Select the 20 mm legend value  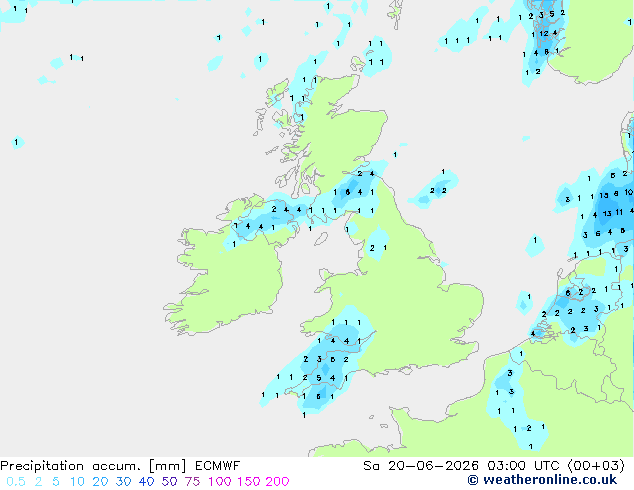coord(100,482)
